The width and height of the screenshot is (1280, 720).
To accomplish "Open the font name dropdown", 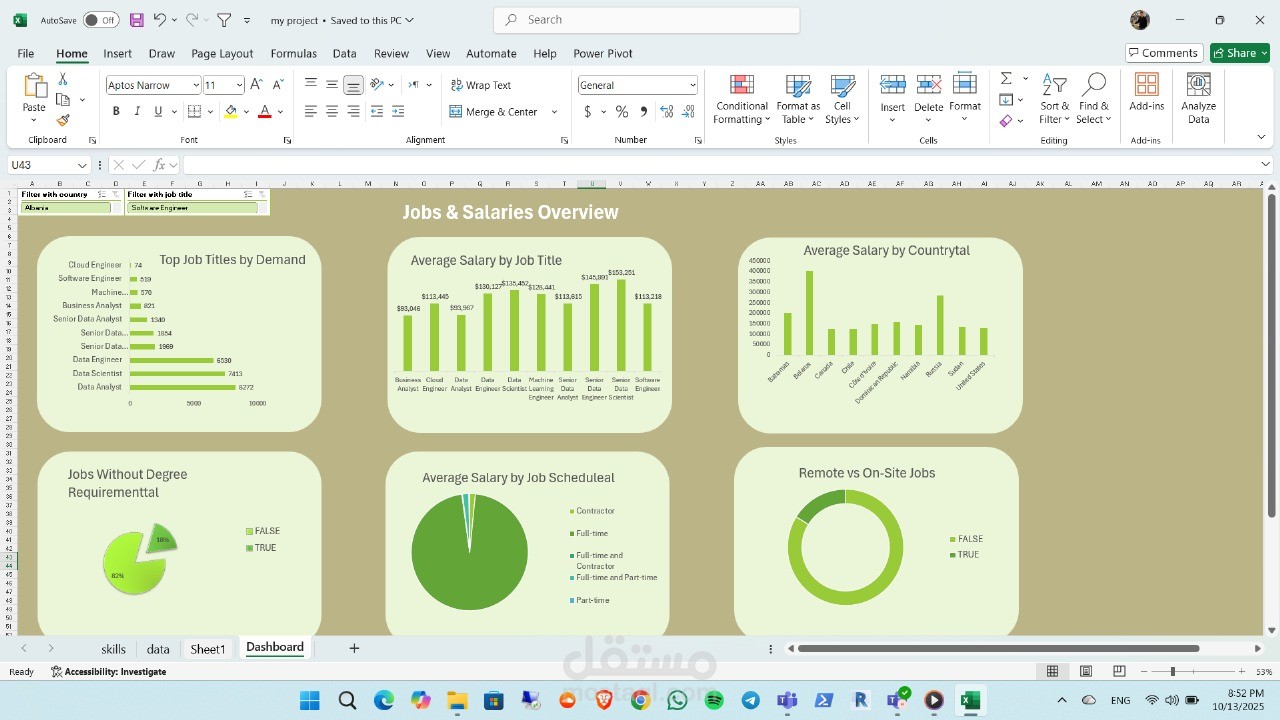I will click(x=196, y=85).
